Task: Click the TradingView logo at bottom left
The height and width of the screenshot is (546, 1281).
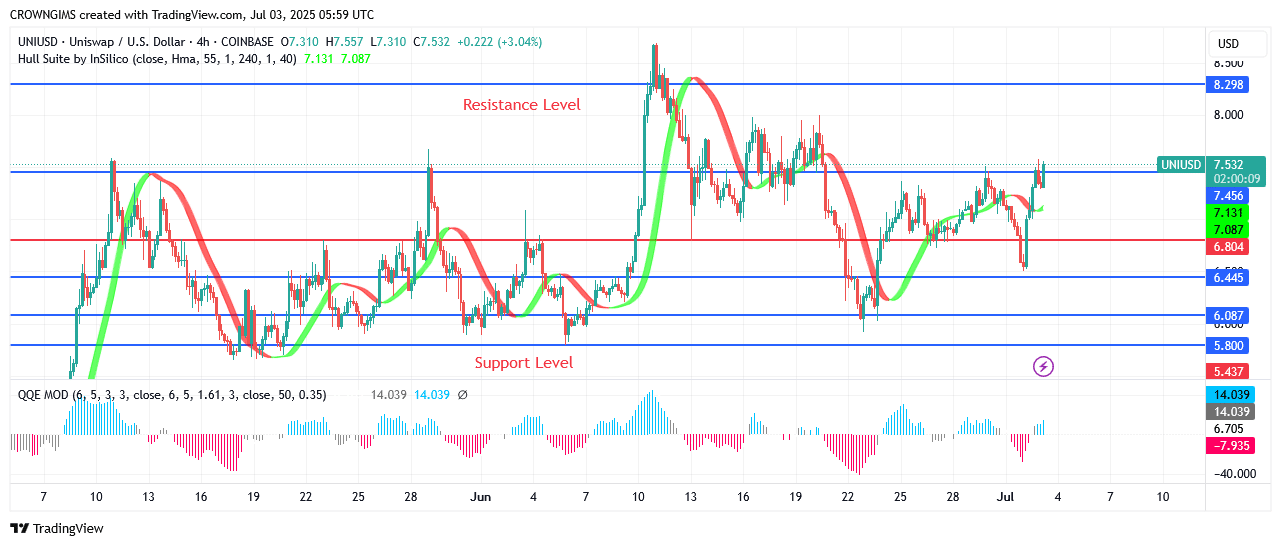Action: (x=57, y=528)
